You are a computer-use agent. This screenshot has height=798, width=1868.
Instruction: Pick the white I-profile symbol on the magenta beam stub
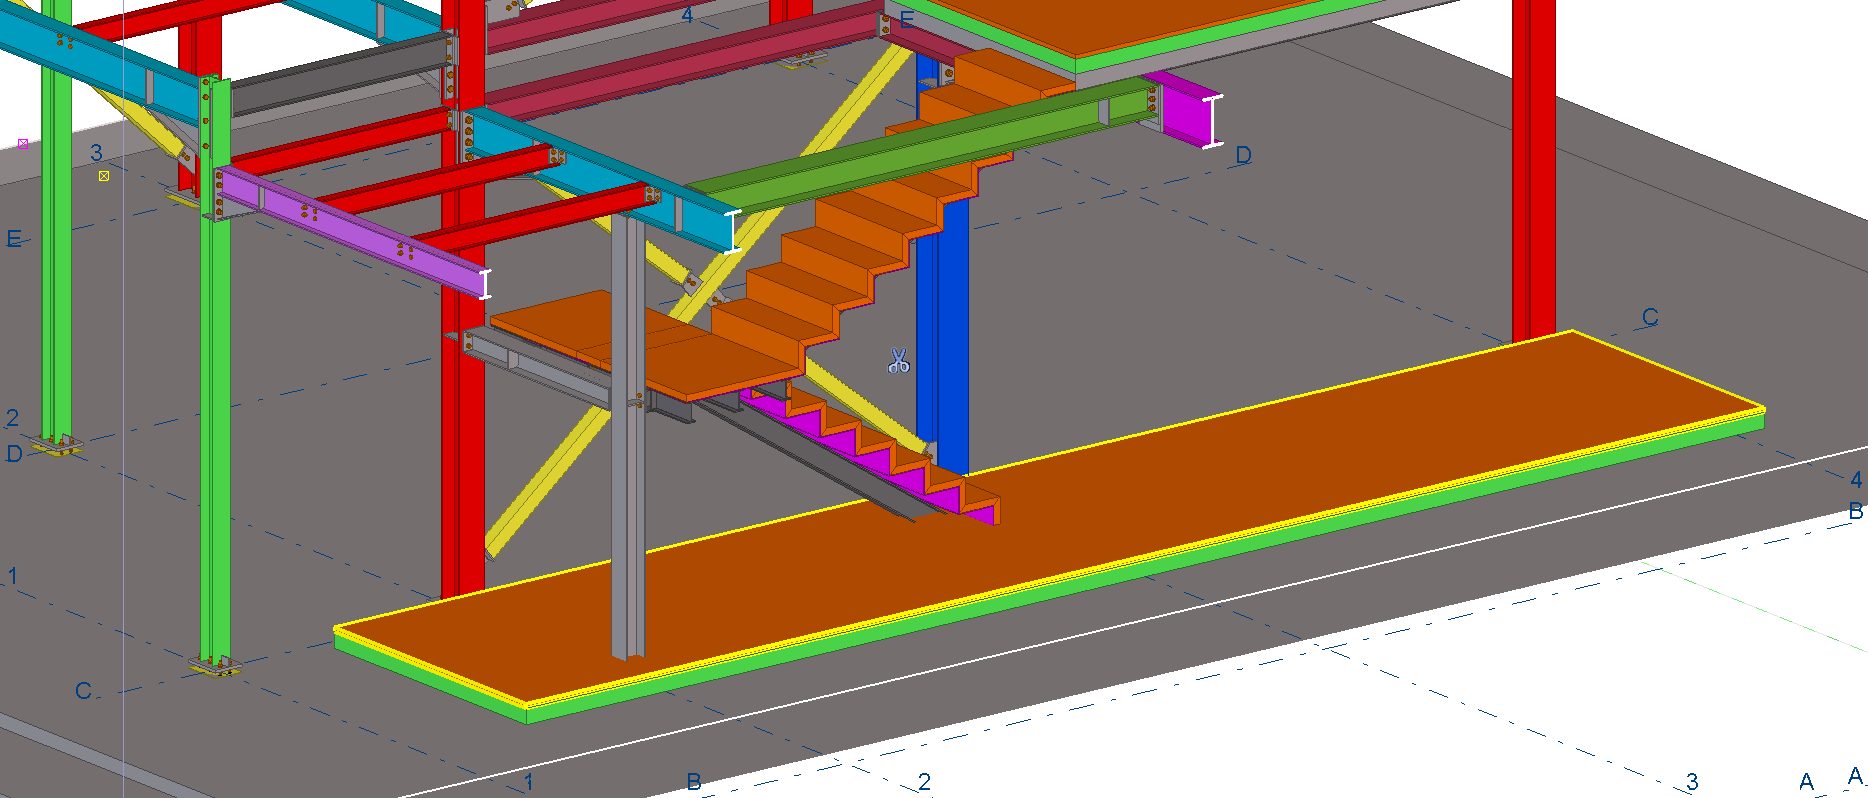tap(1212, 121)
